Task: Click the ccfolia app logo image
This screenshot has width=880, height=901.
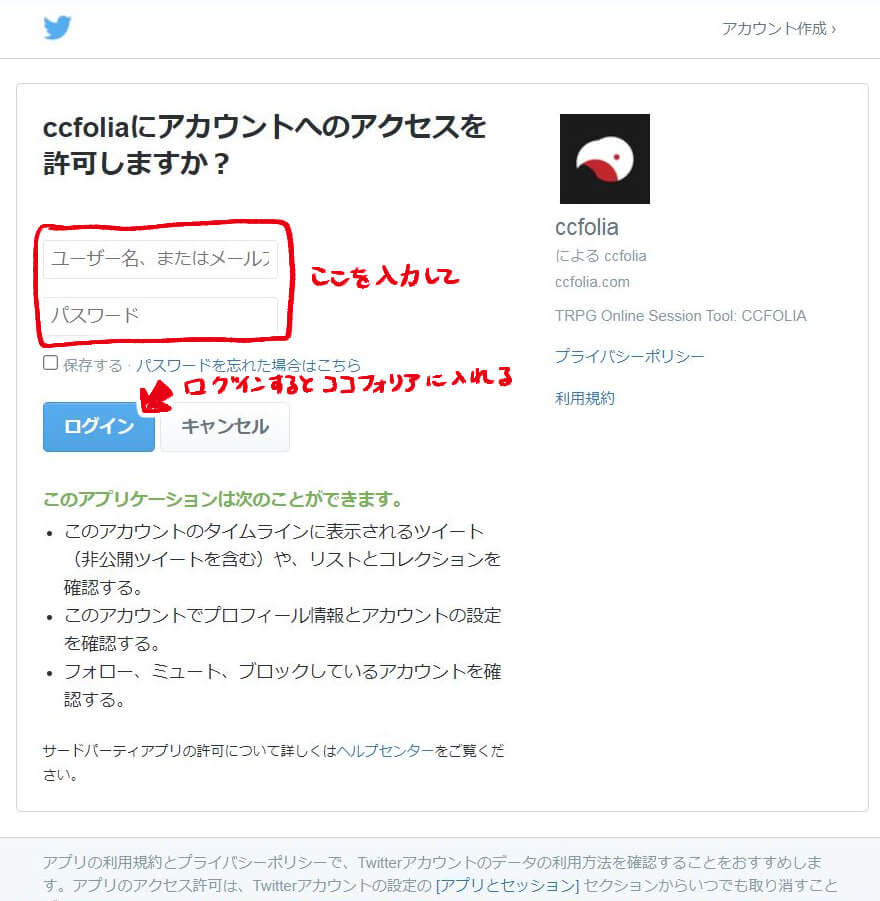Action: pos(605,159)
